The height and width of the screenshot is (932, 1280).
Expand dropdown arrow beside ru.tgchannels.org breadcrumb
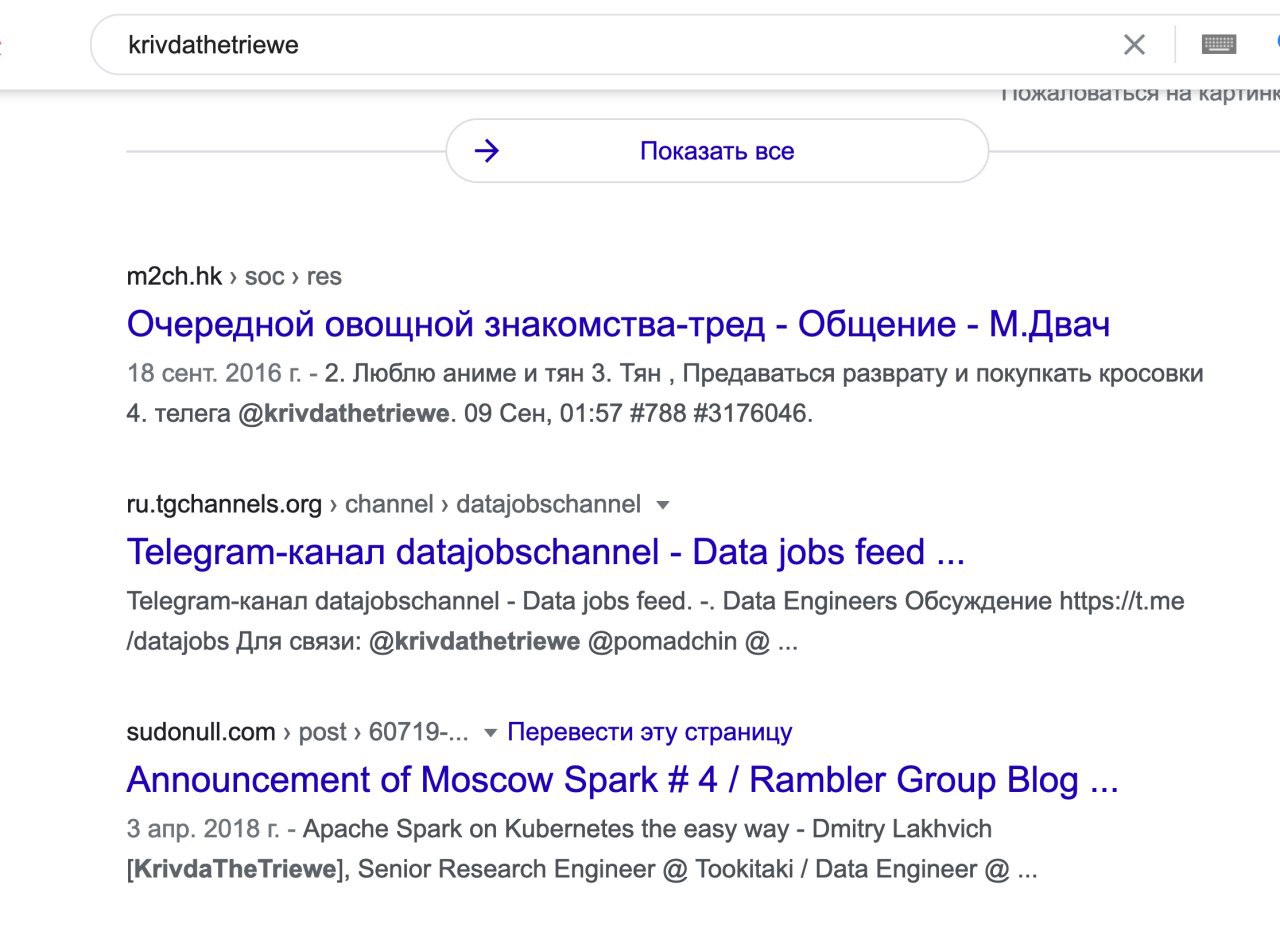pyautogui.click(x=661, y=505)
